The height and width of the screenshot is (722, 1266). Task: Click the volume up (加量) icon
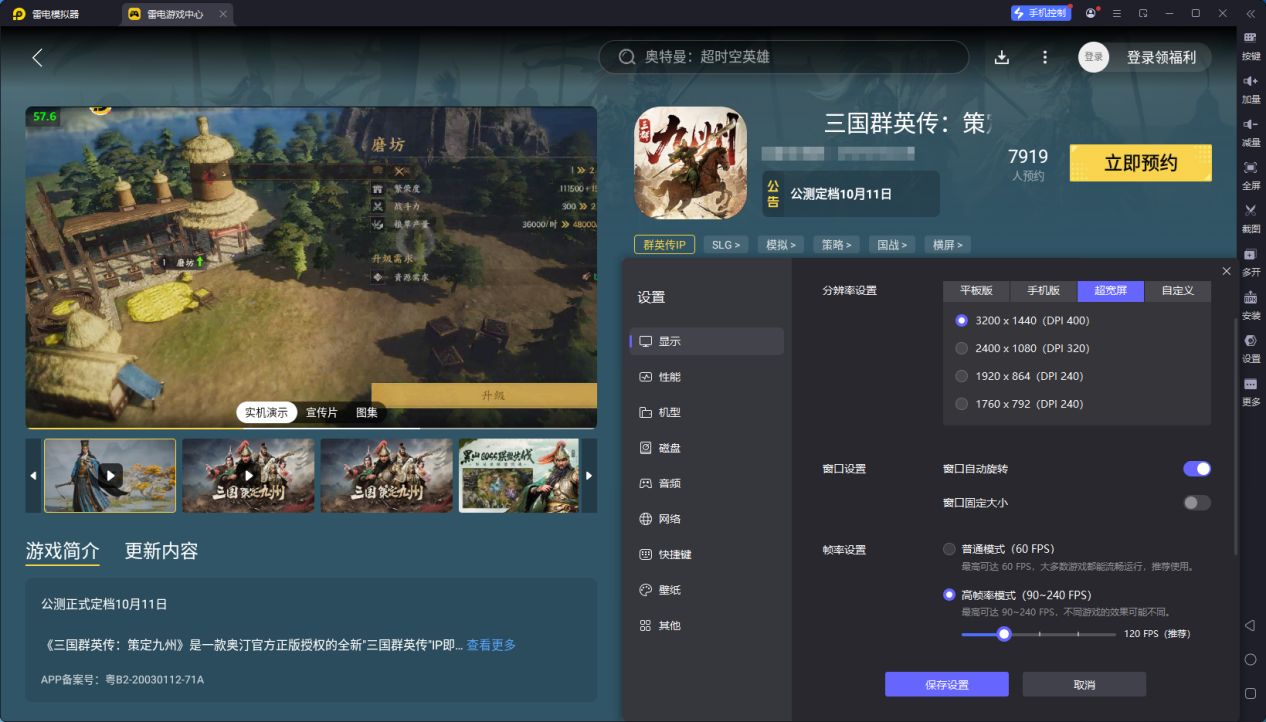coord(1250,82)
